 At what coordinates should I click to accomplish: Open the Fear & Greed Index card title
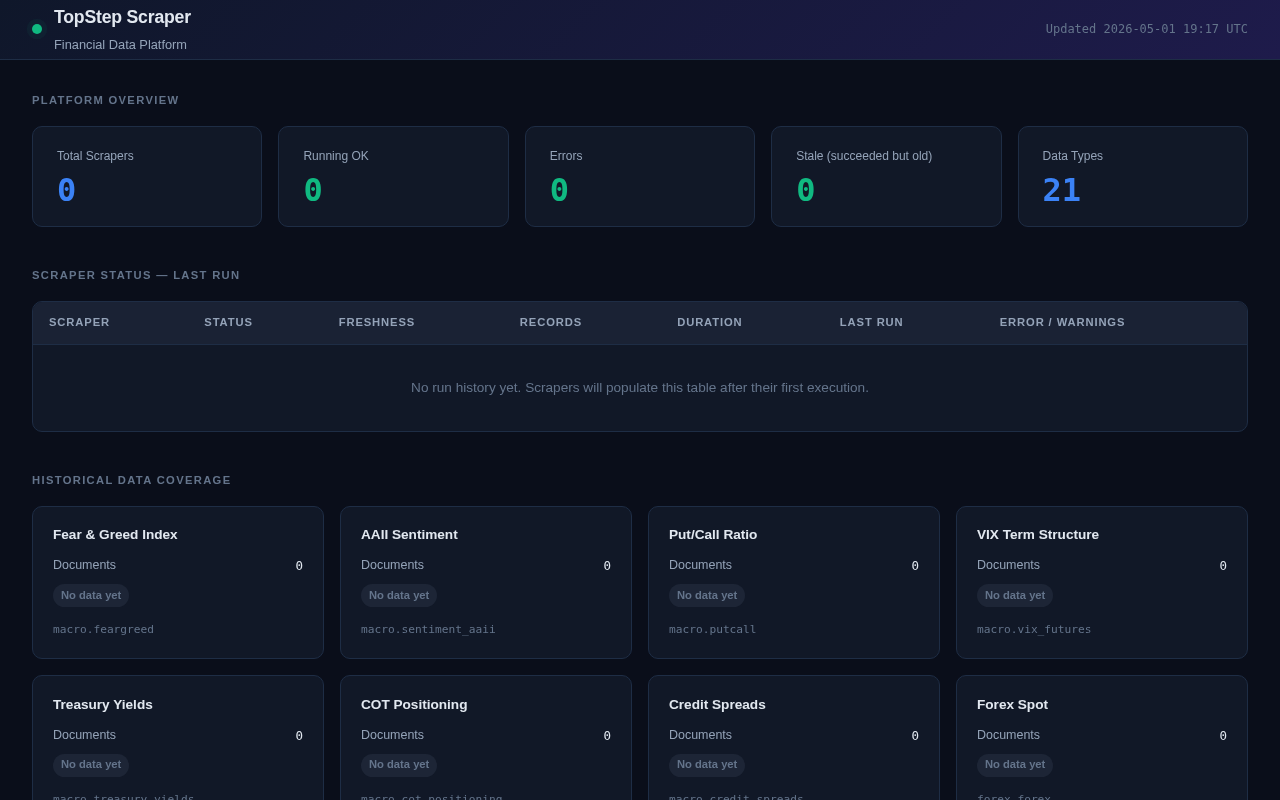(115, 535)
